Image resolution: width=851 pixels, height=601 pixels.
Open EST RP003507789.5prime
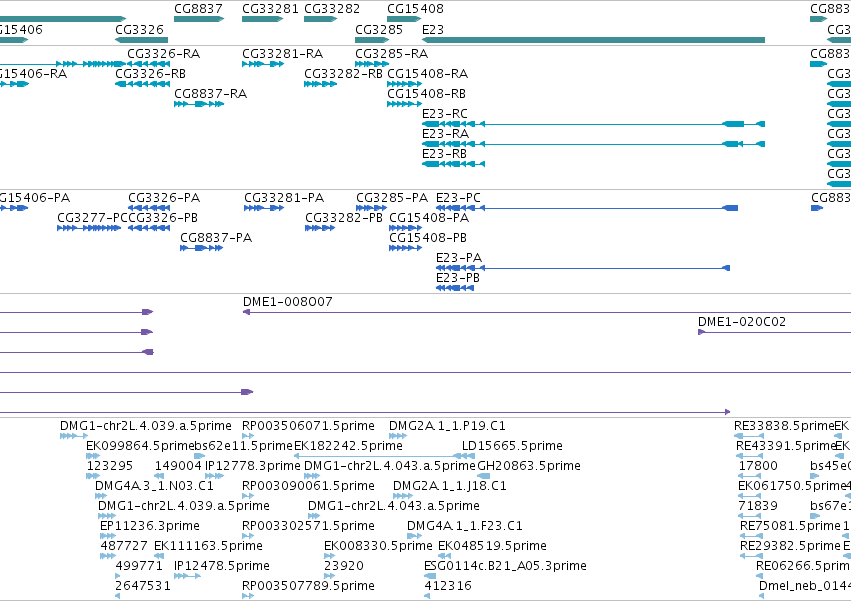pyautogui.click(x=247, y=596)
